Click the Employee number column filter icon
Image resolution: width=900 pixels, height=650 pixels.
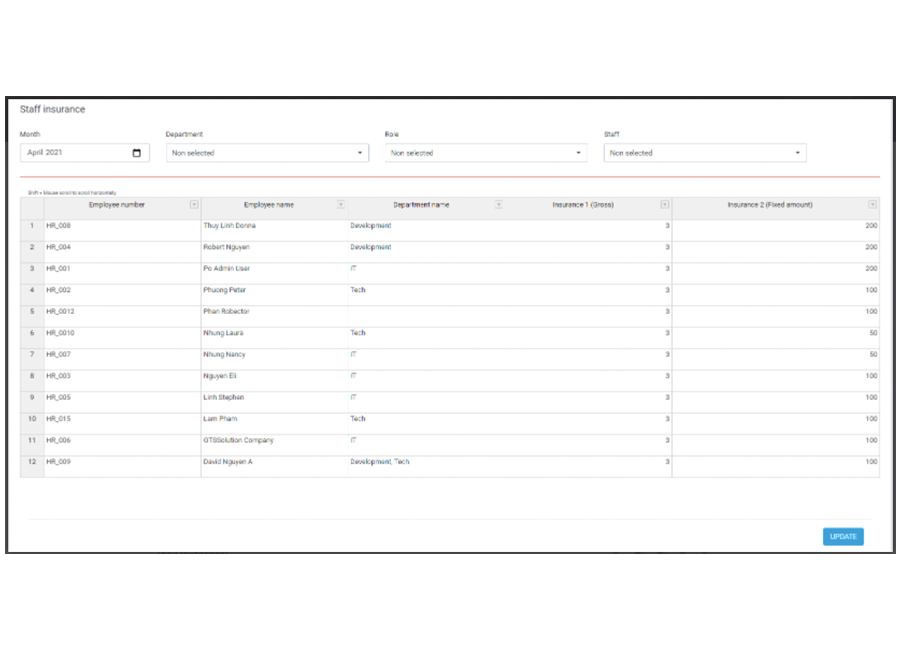coord(194,205)
